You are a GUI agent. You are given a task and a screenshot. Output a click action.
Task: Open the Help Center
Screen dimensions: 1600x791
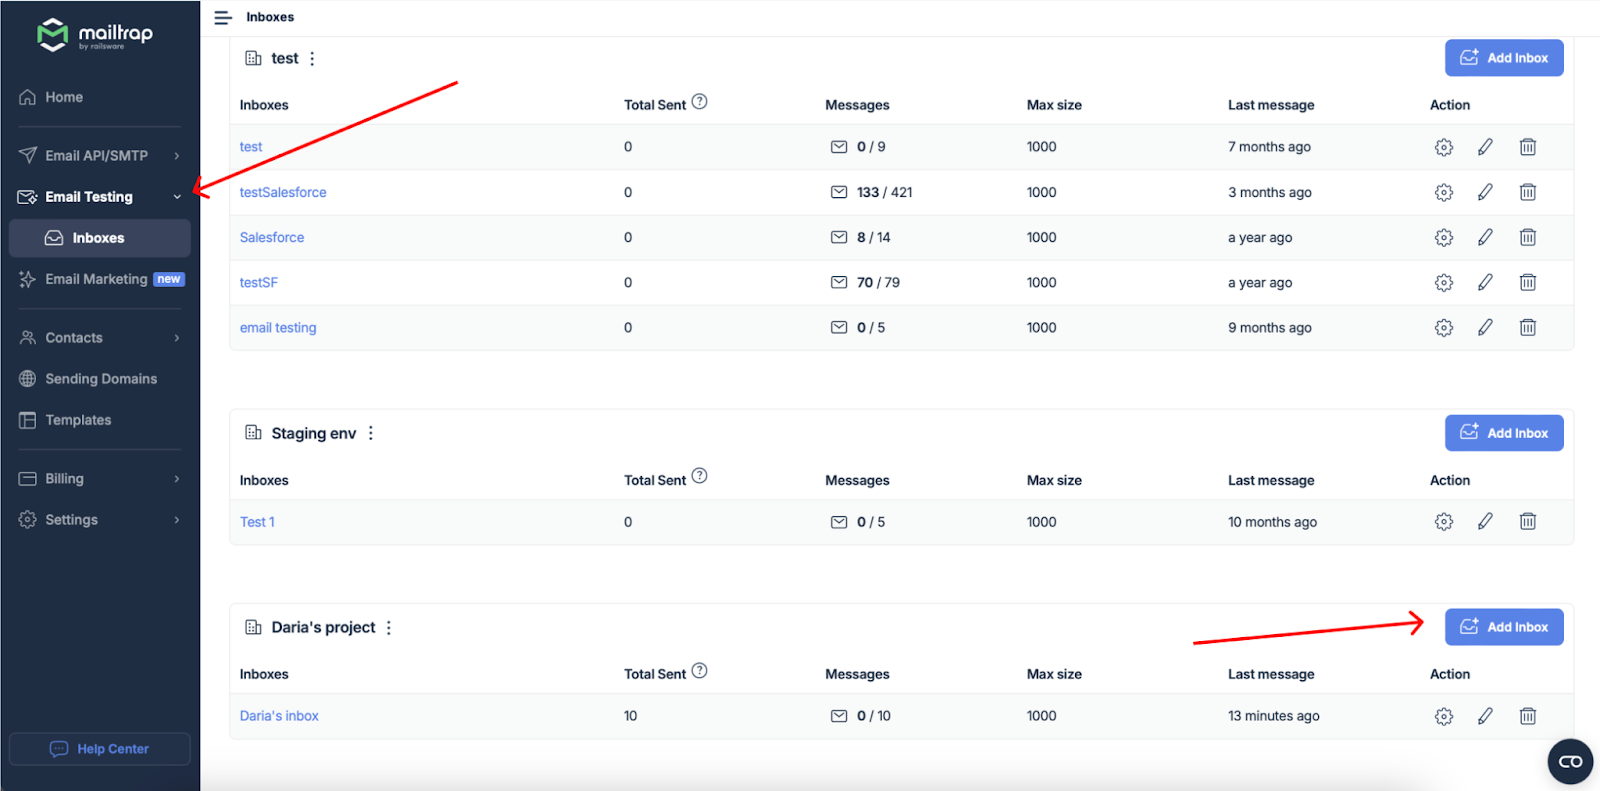[x=100, y=749]
